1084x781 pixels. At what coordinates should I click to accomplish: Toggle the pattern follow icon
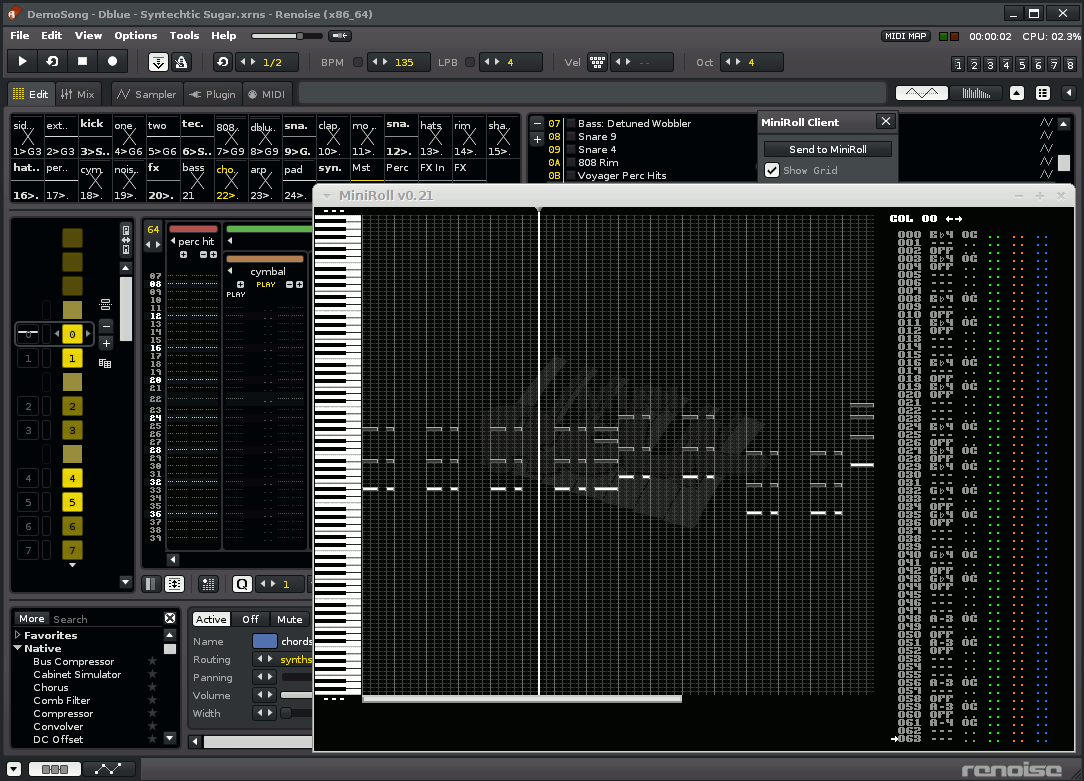158,62
